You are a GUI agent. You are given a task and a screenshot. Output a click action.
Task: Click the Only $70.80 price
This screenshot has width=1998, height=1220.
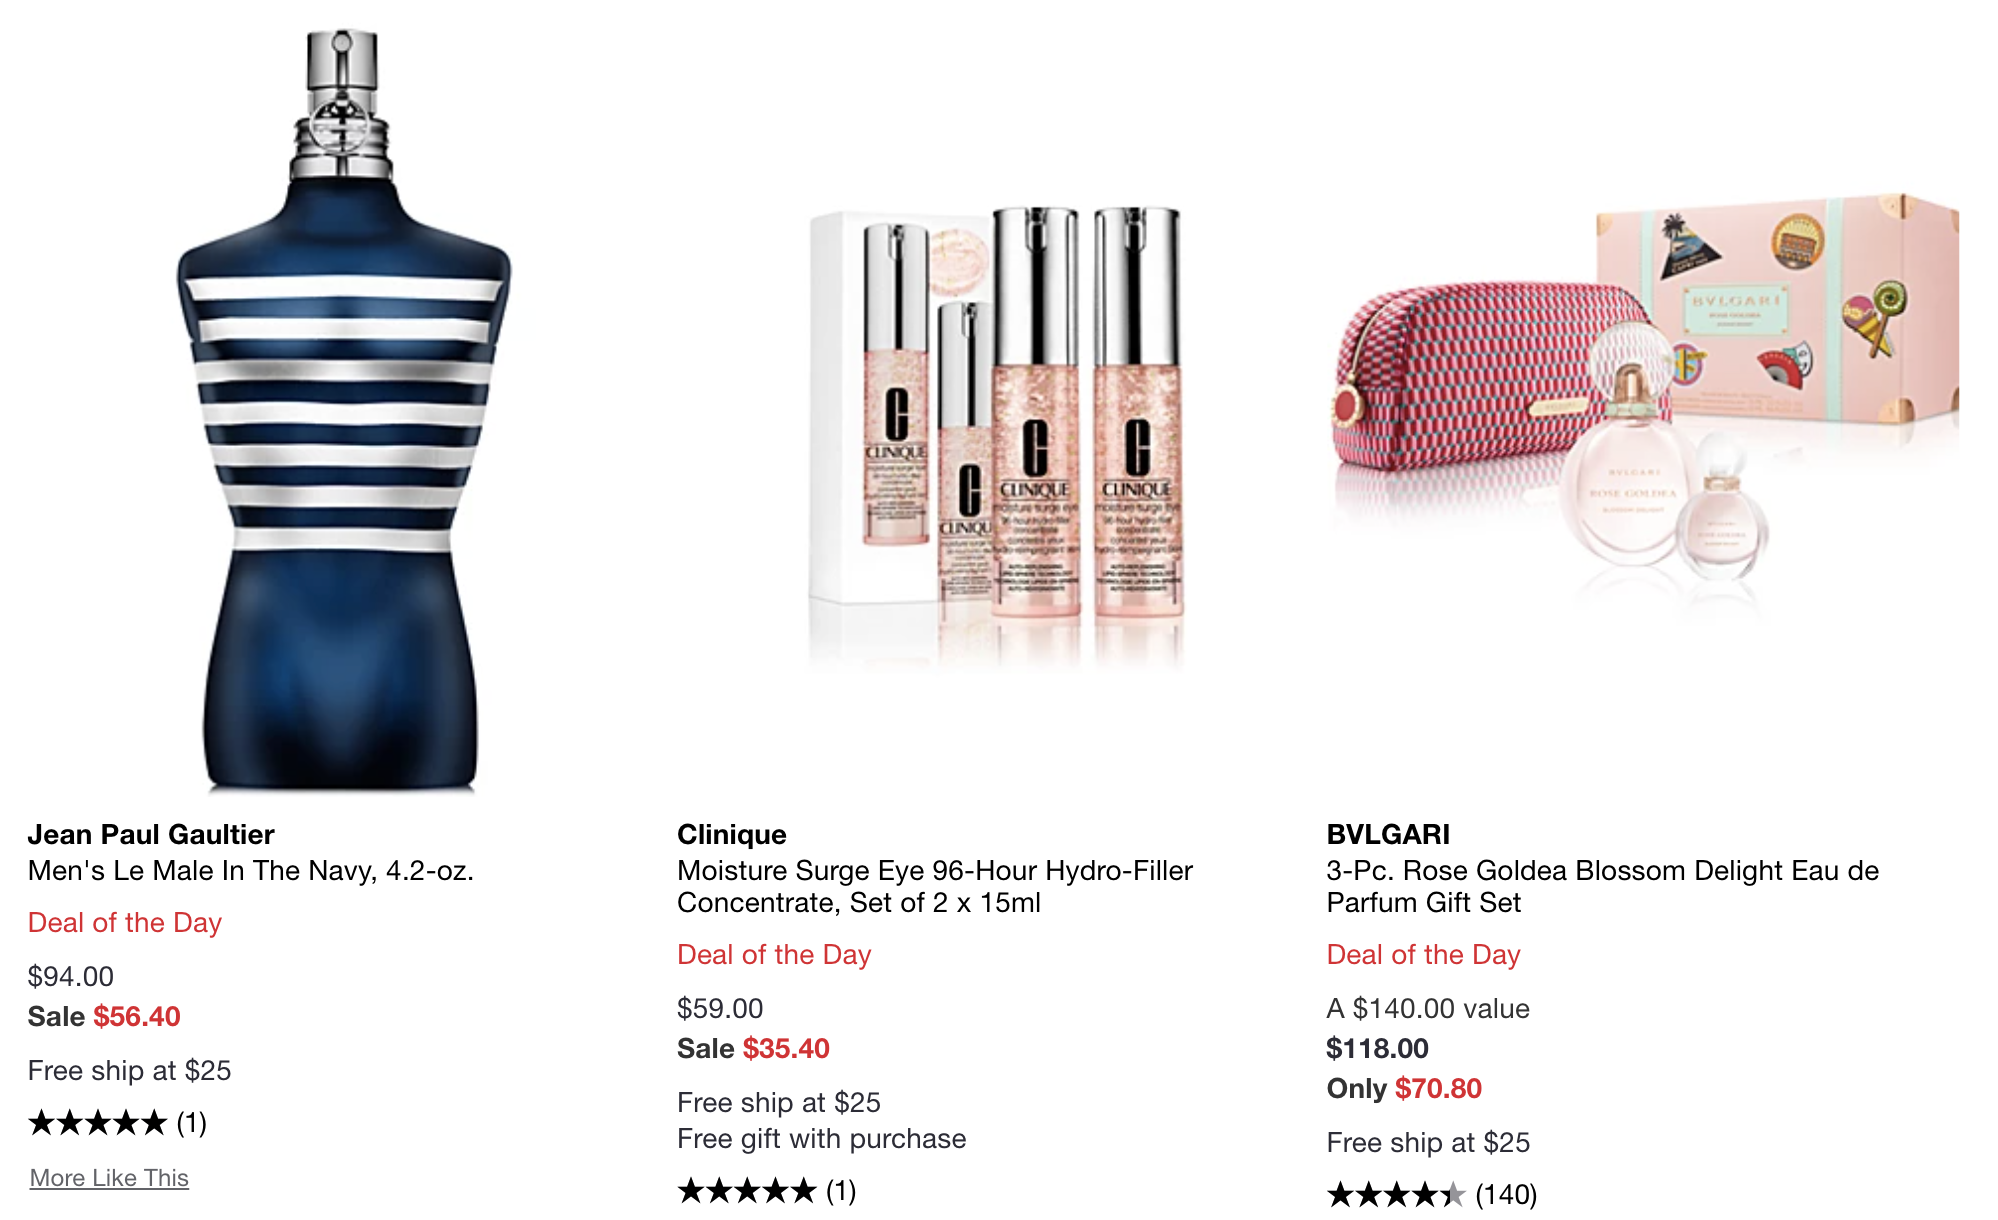point(1404,1088)
